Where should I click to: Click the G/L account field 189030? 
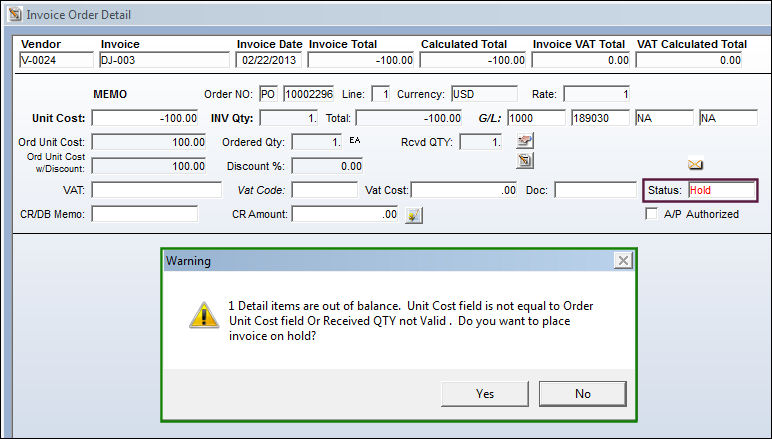pyautogui.click(x=600, y=118)
